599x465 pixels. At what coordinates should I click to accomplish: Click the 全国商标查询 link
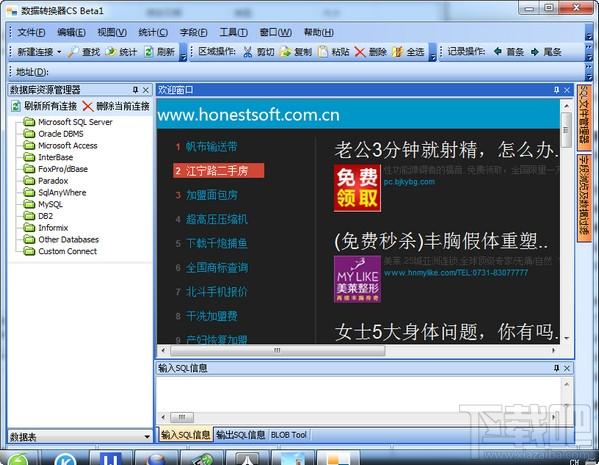pos(217,267)
